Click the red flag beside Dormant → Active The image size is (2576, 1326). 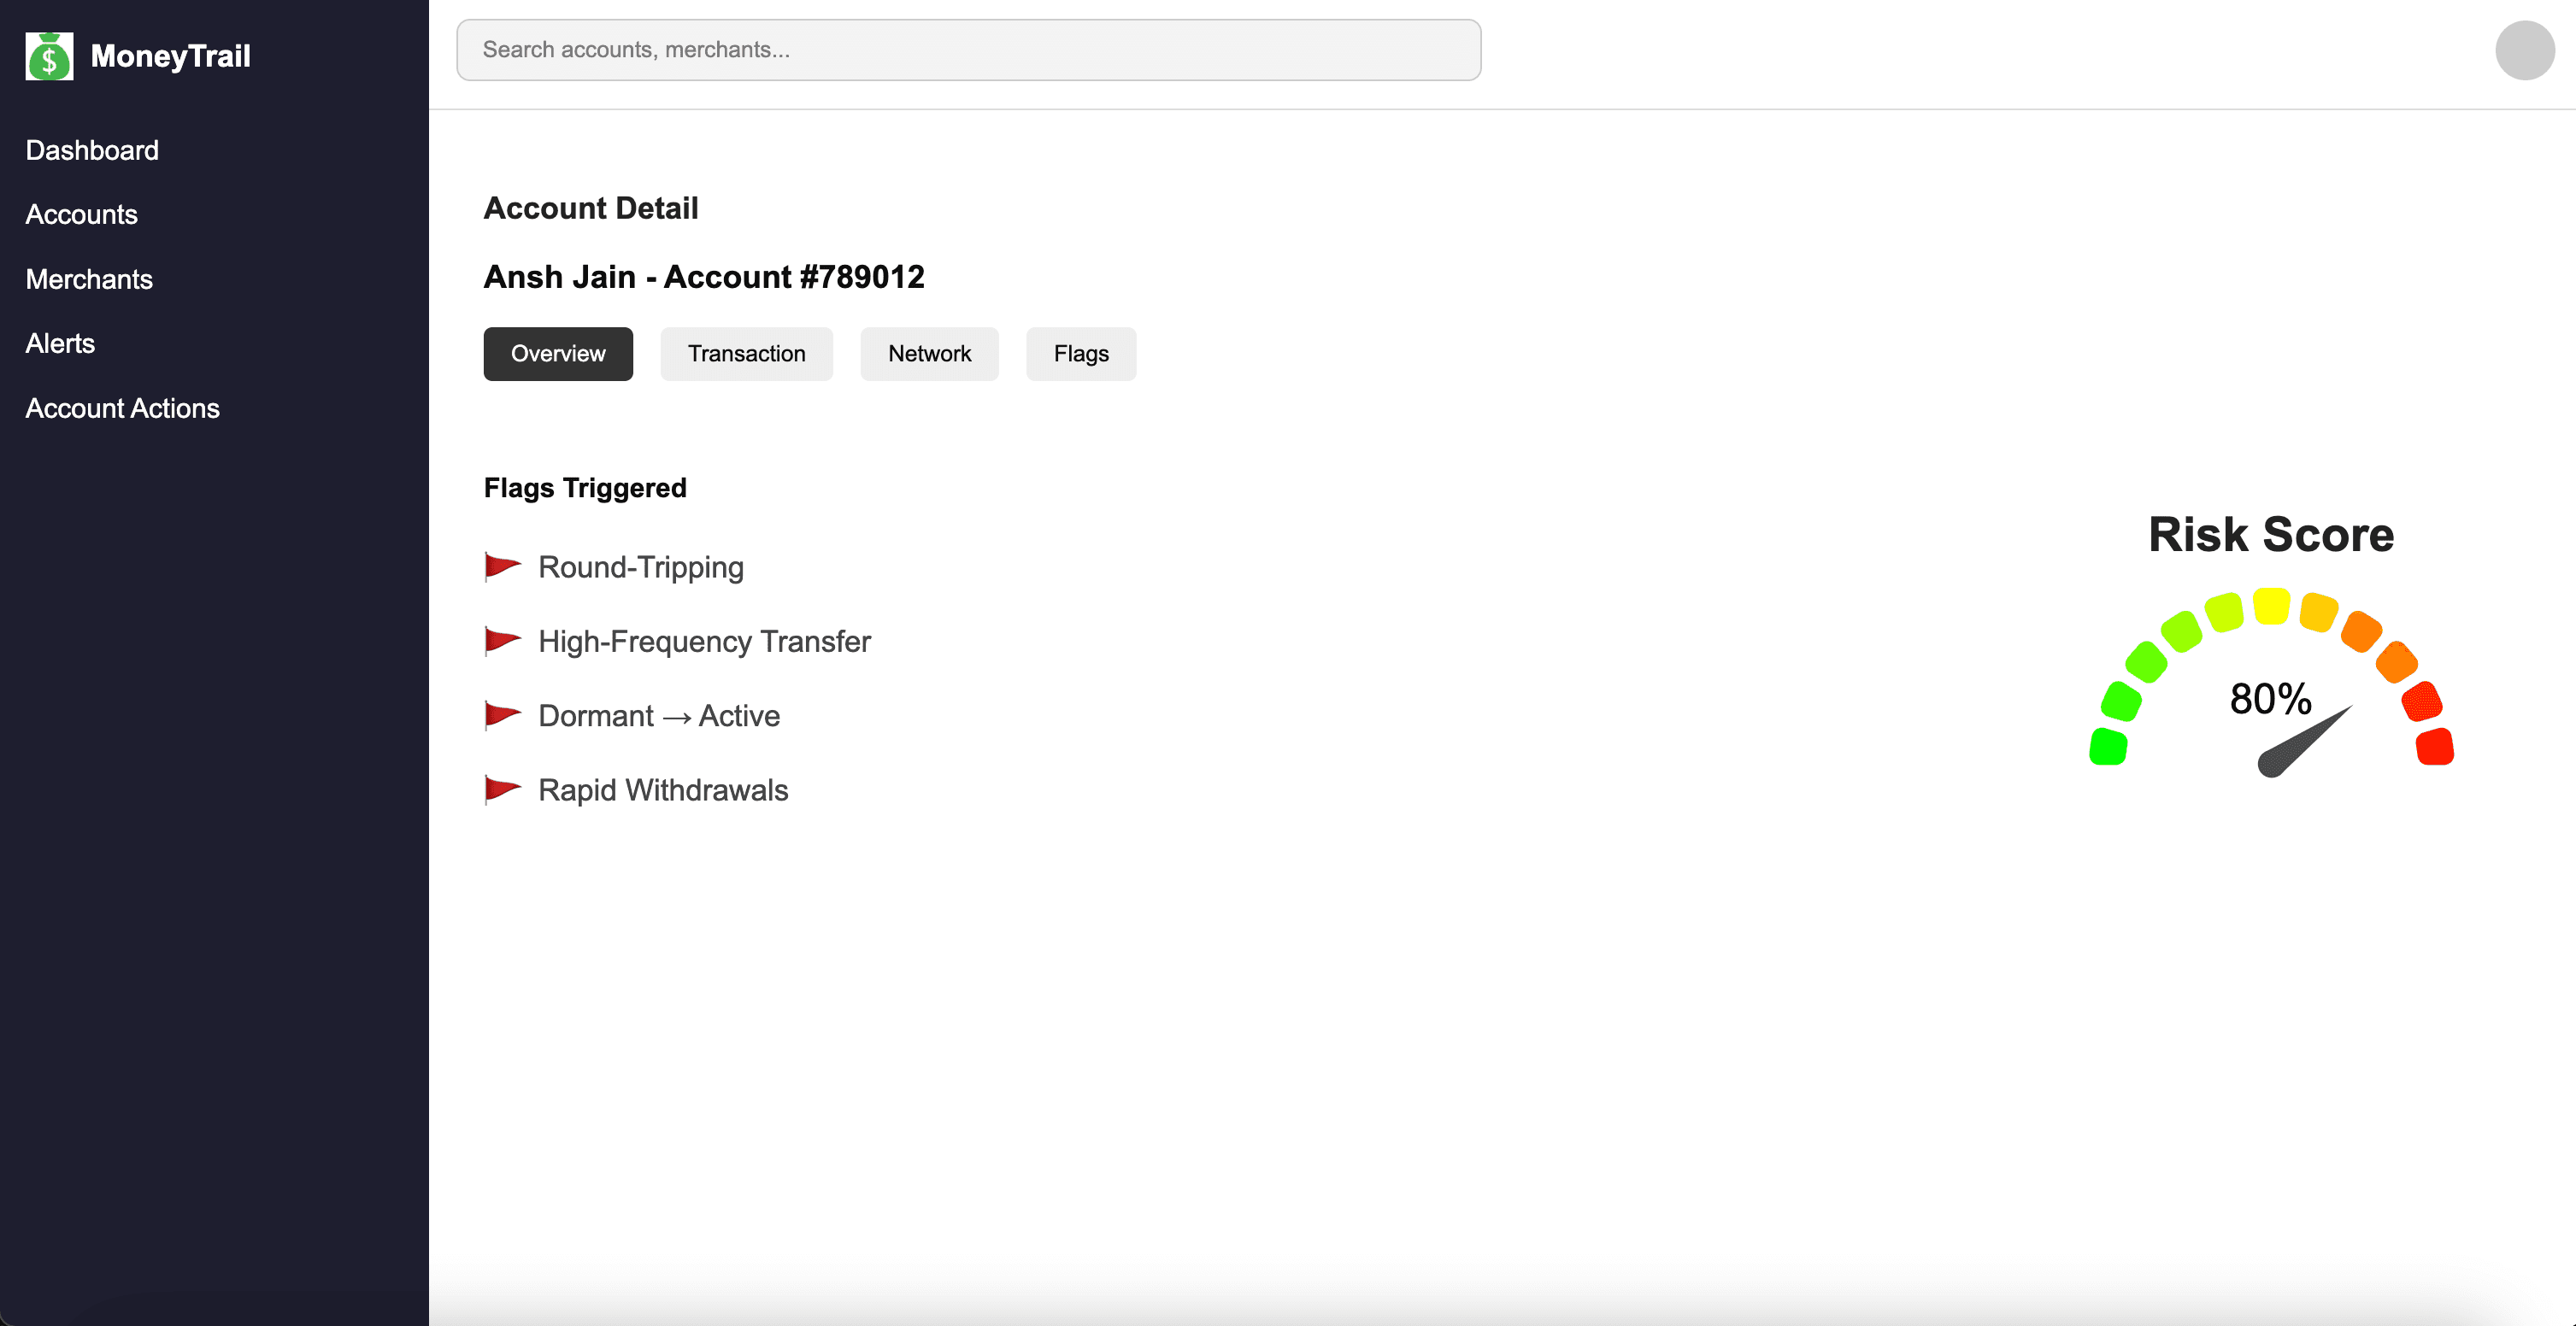503,713
